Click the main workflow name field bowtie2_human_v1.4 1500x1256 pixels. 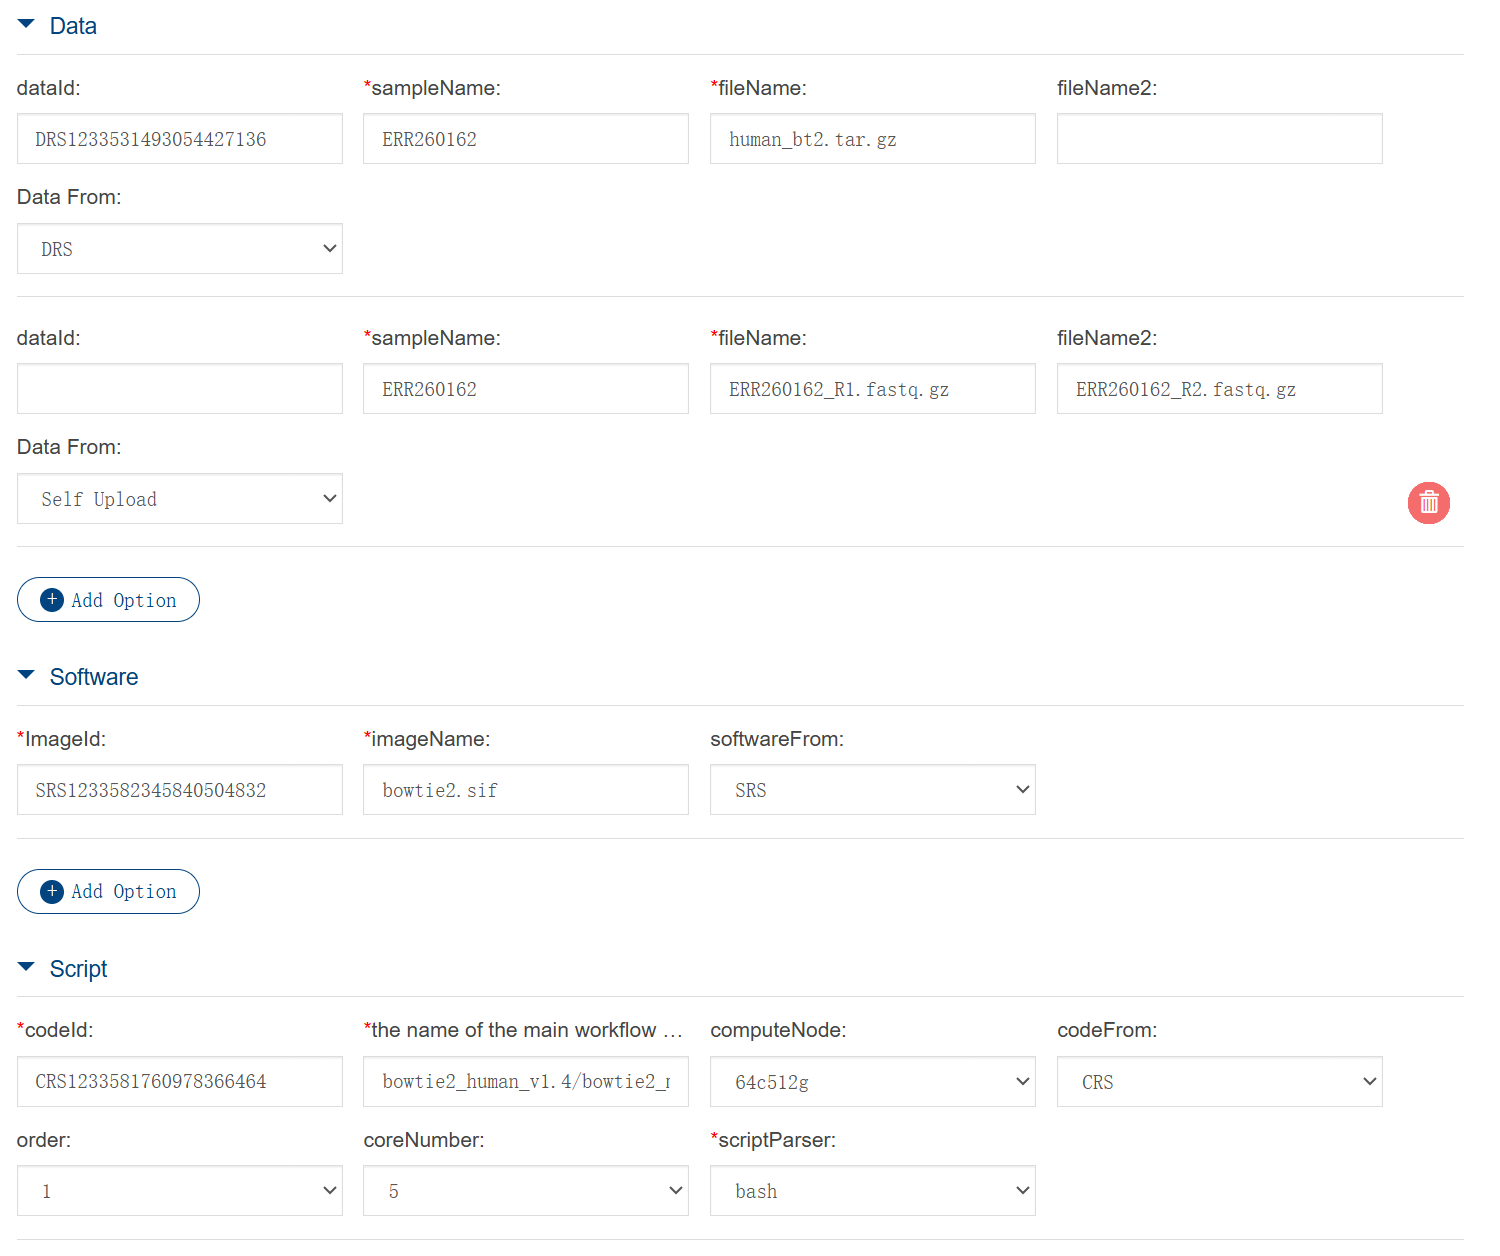click(x=526, y=1082)
